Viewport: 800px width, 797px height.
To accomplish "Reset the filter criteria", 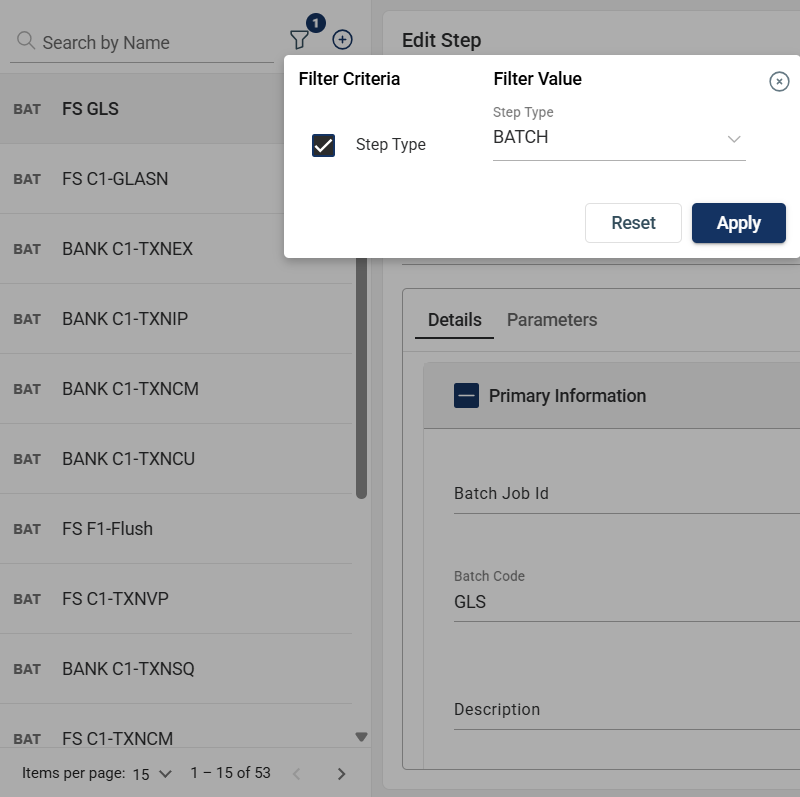I will click(633, 223).
